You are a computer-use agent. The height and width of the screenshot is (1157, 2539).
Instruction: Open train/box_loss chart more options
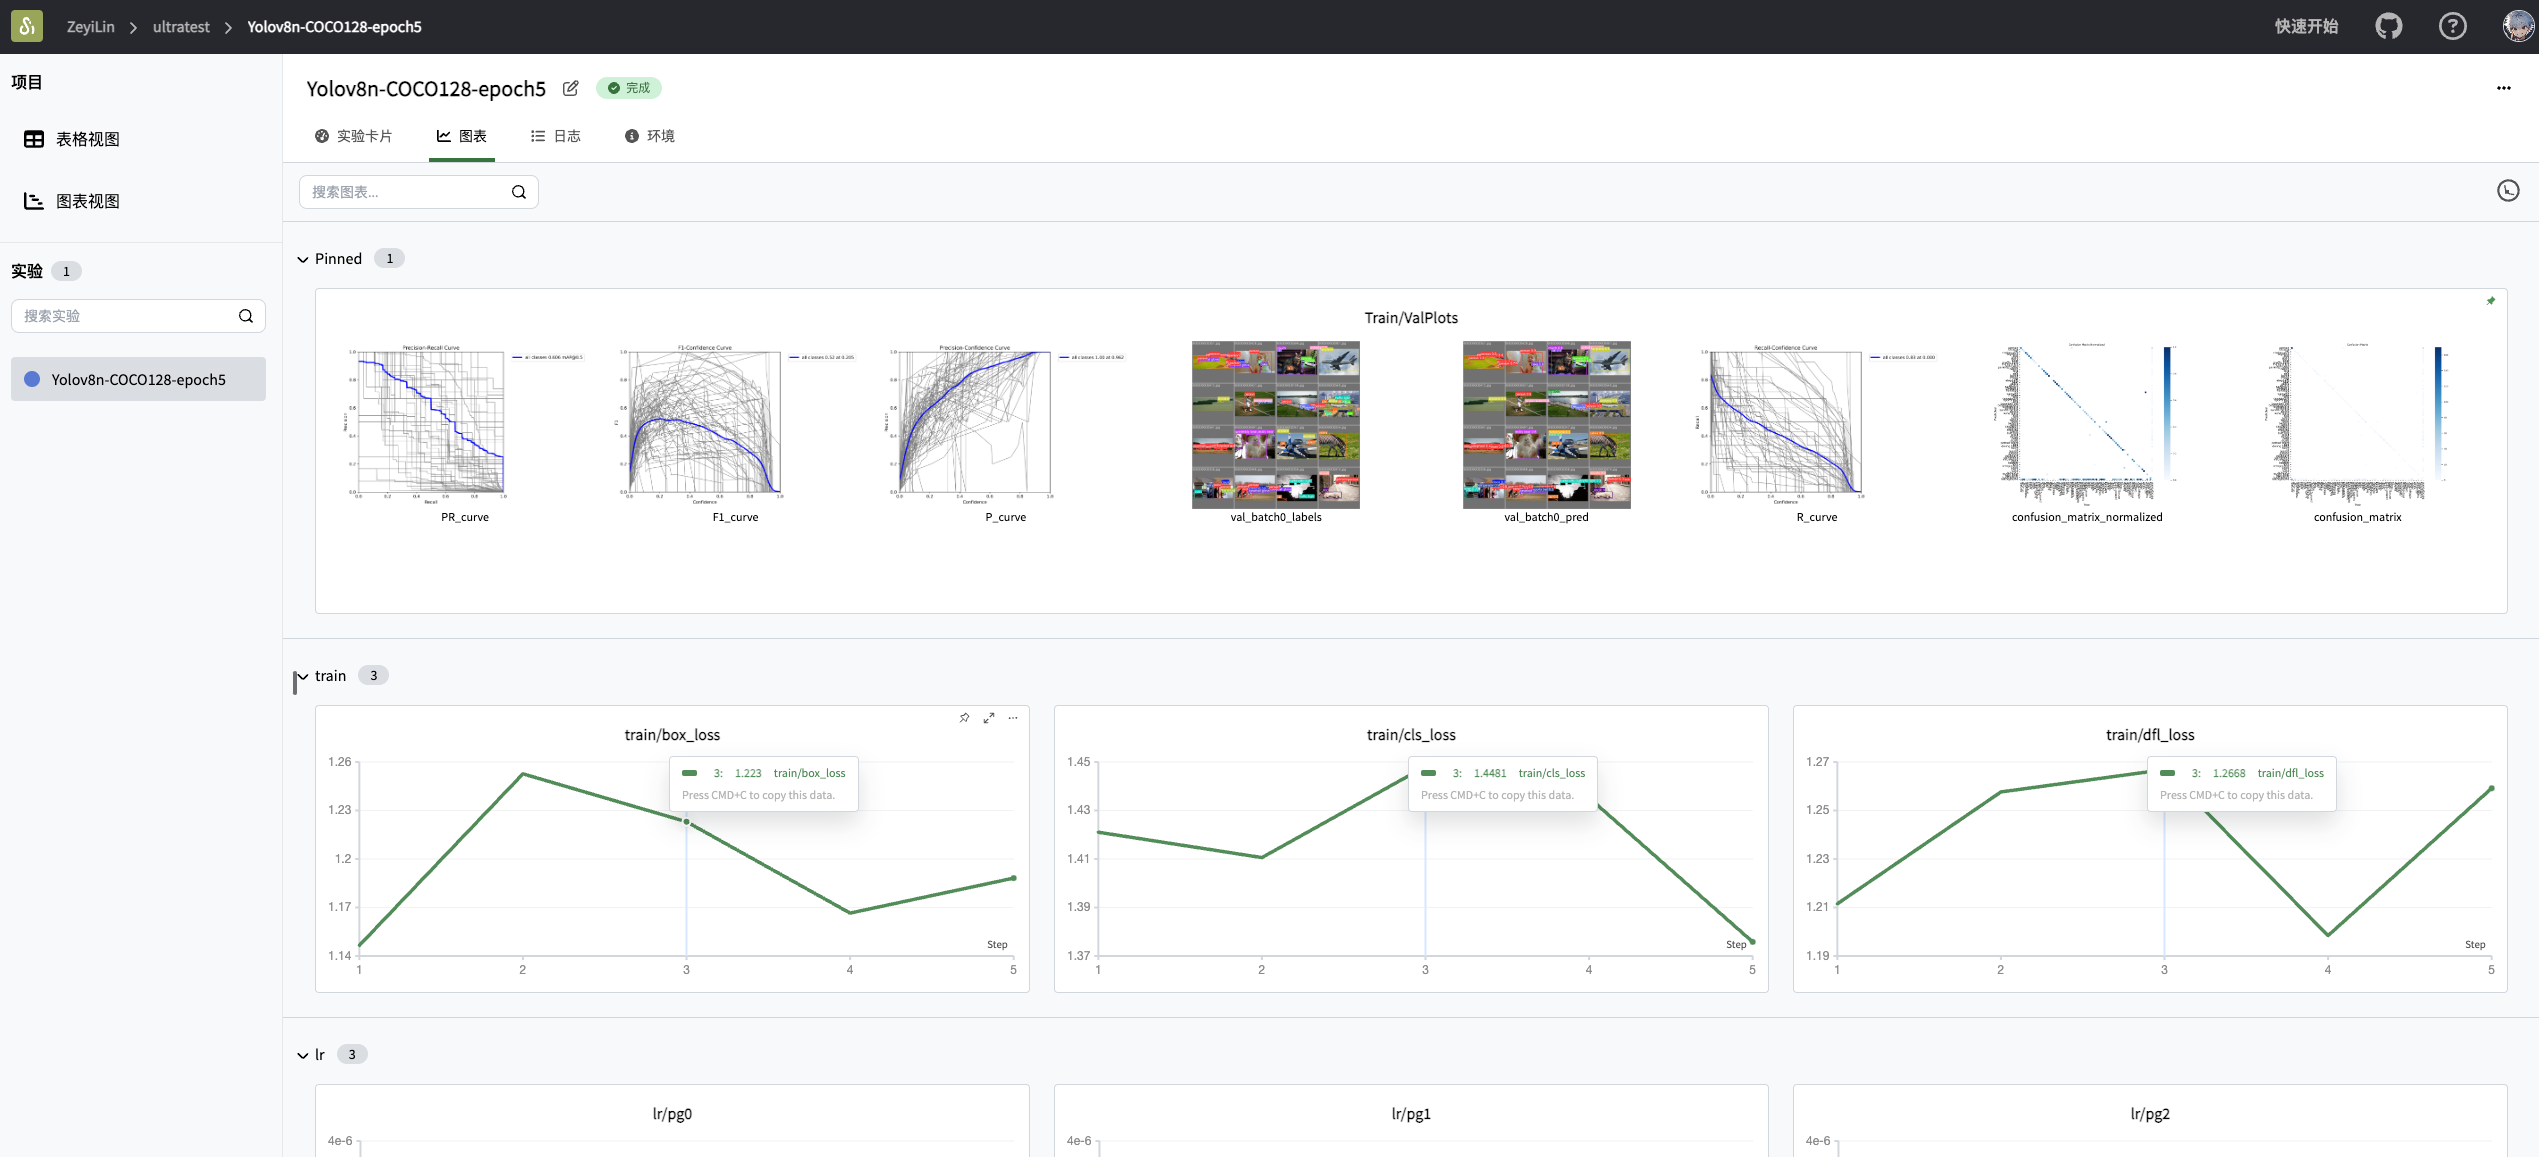tap(1013, 718)
